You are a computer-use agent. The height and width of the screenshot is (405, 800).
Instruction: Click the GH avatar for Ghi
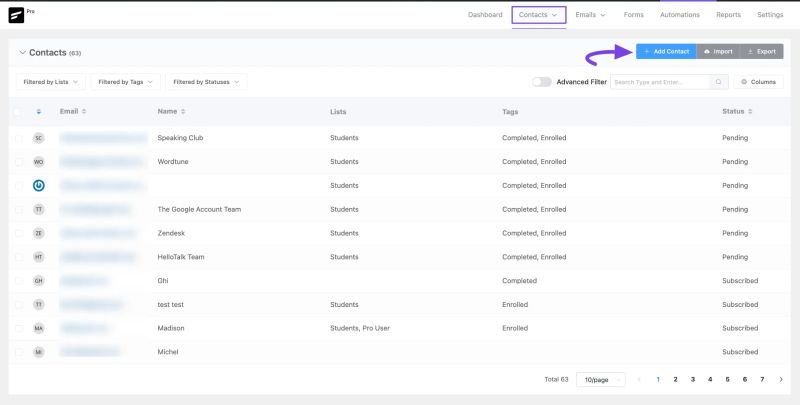(x=38, y=281)
